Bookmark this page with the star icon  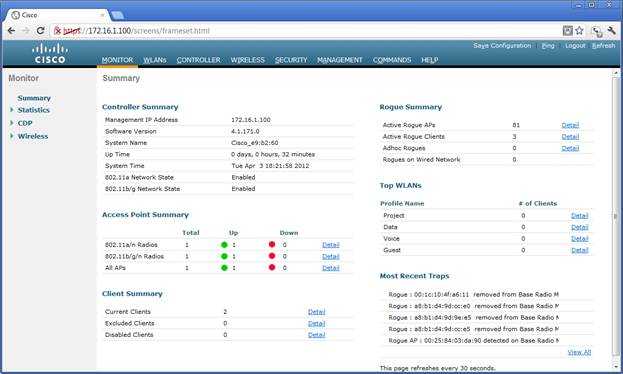click(580, 31)
